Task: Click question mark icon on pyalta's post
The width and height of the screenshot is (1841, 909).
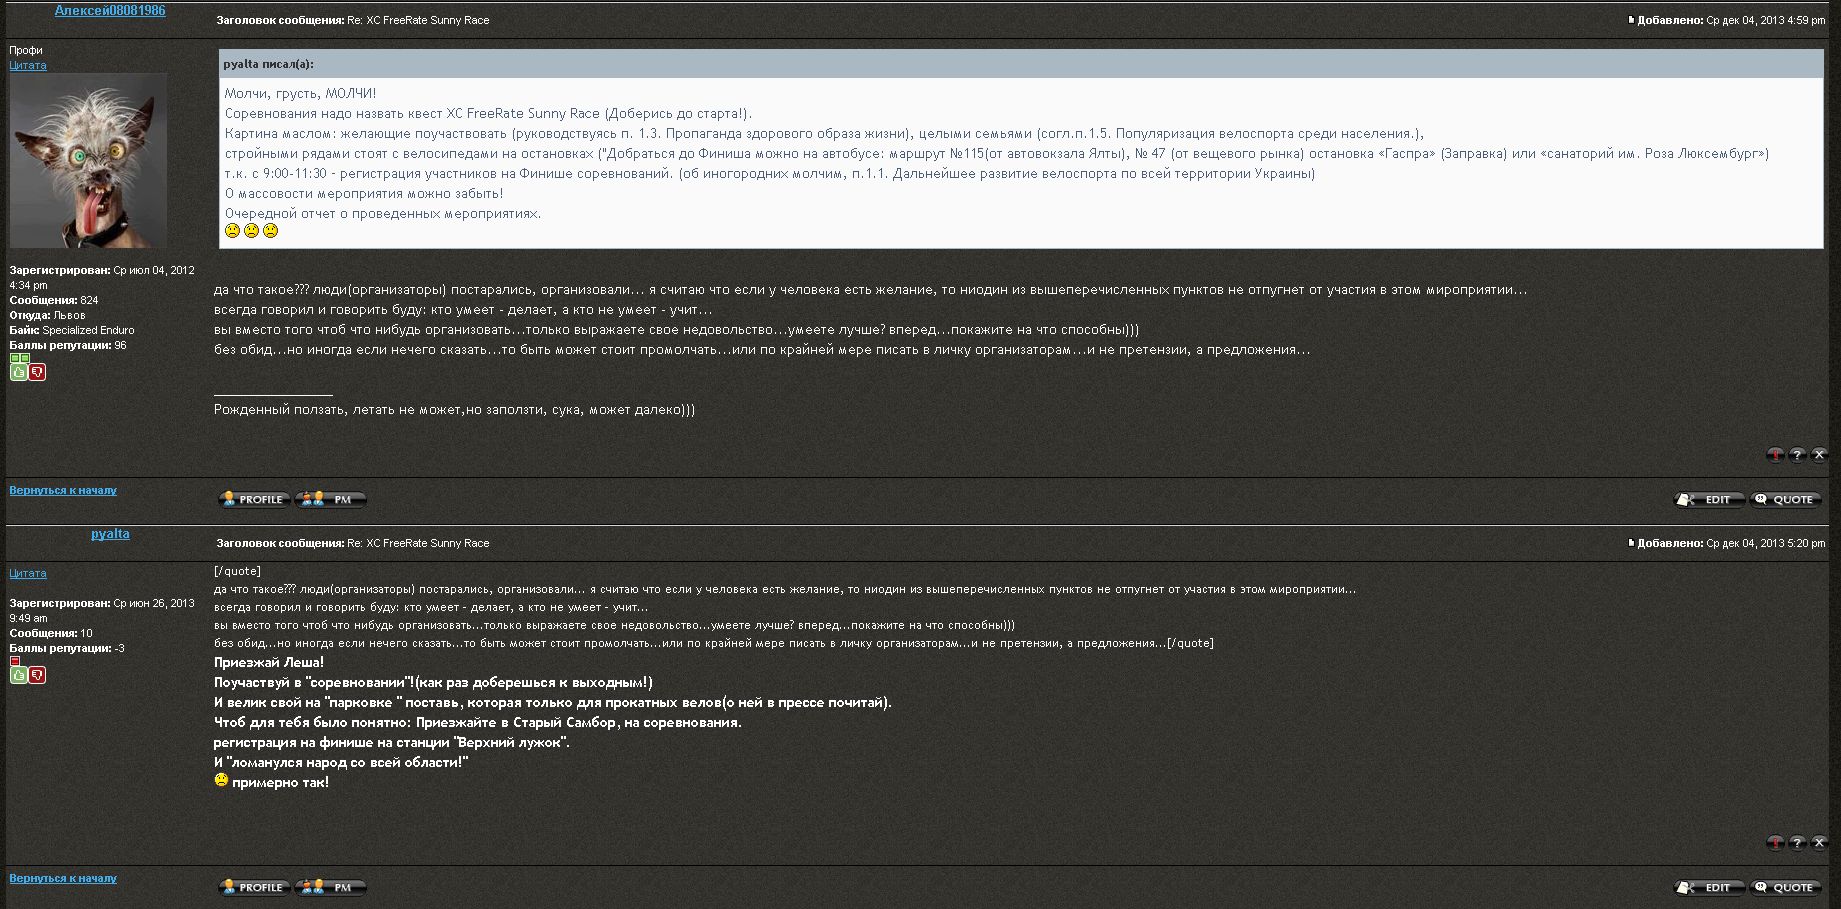Action: [1797, 843]
